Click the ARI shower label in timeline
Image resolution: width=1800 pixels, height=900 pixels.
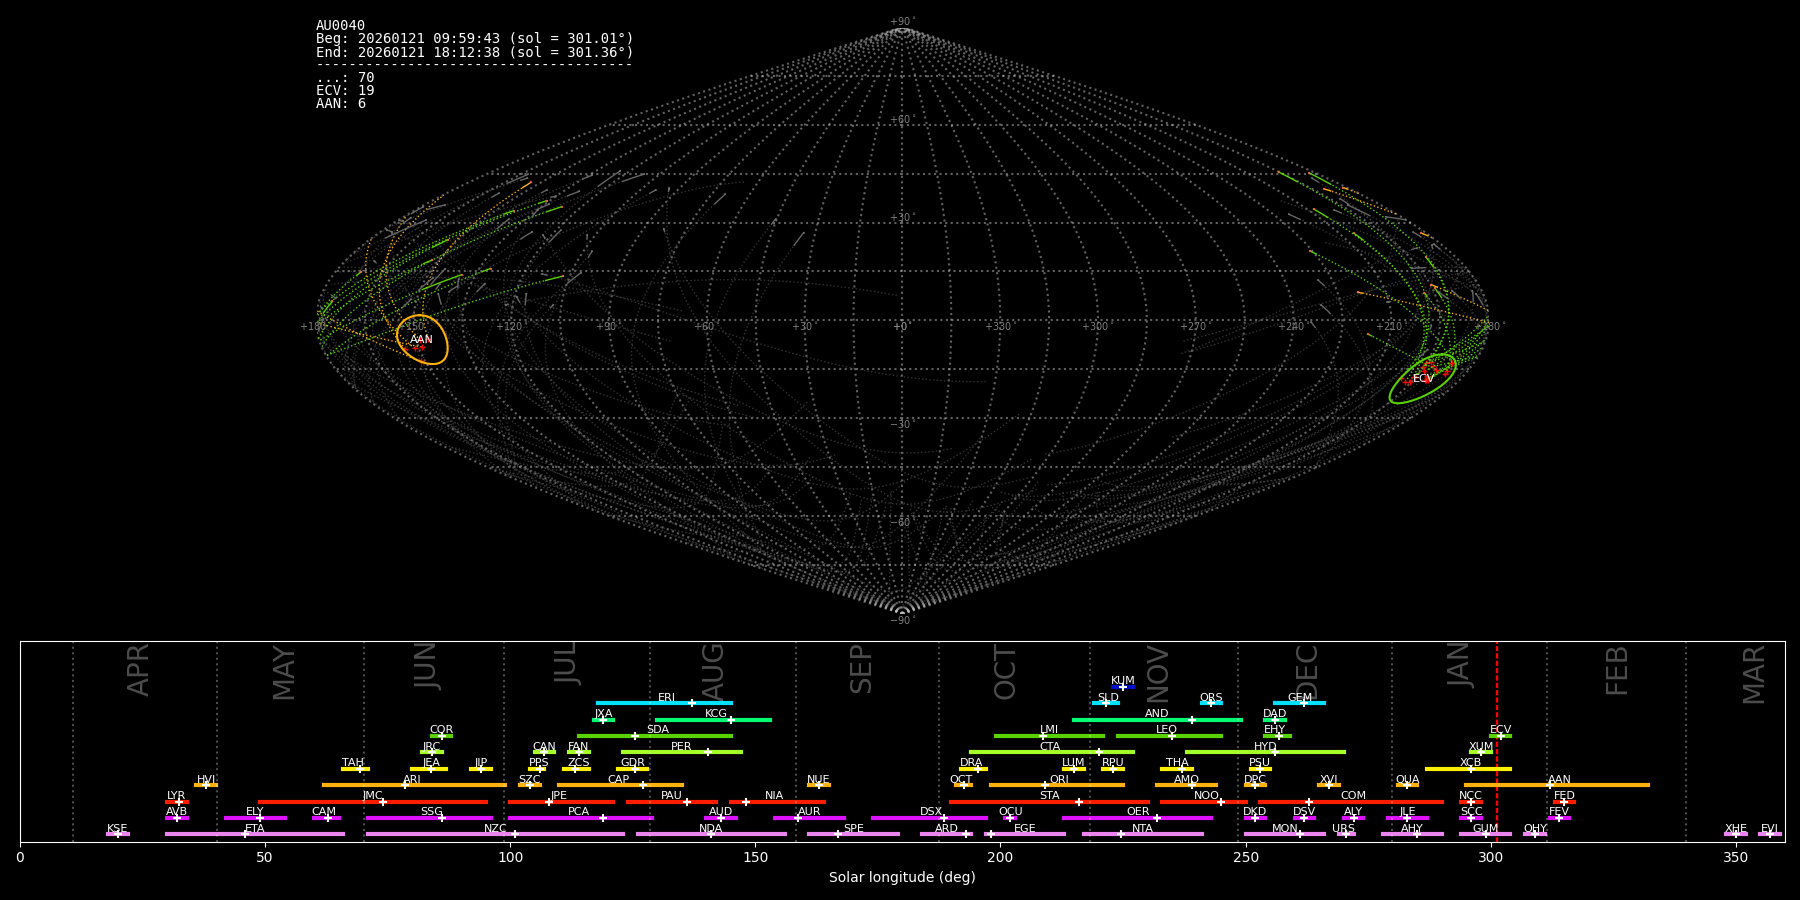point(412,780)
